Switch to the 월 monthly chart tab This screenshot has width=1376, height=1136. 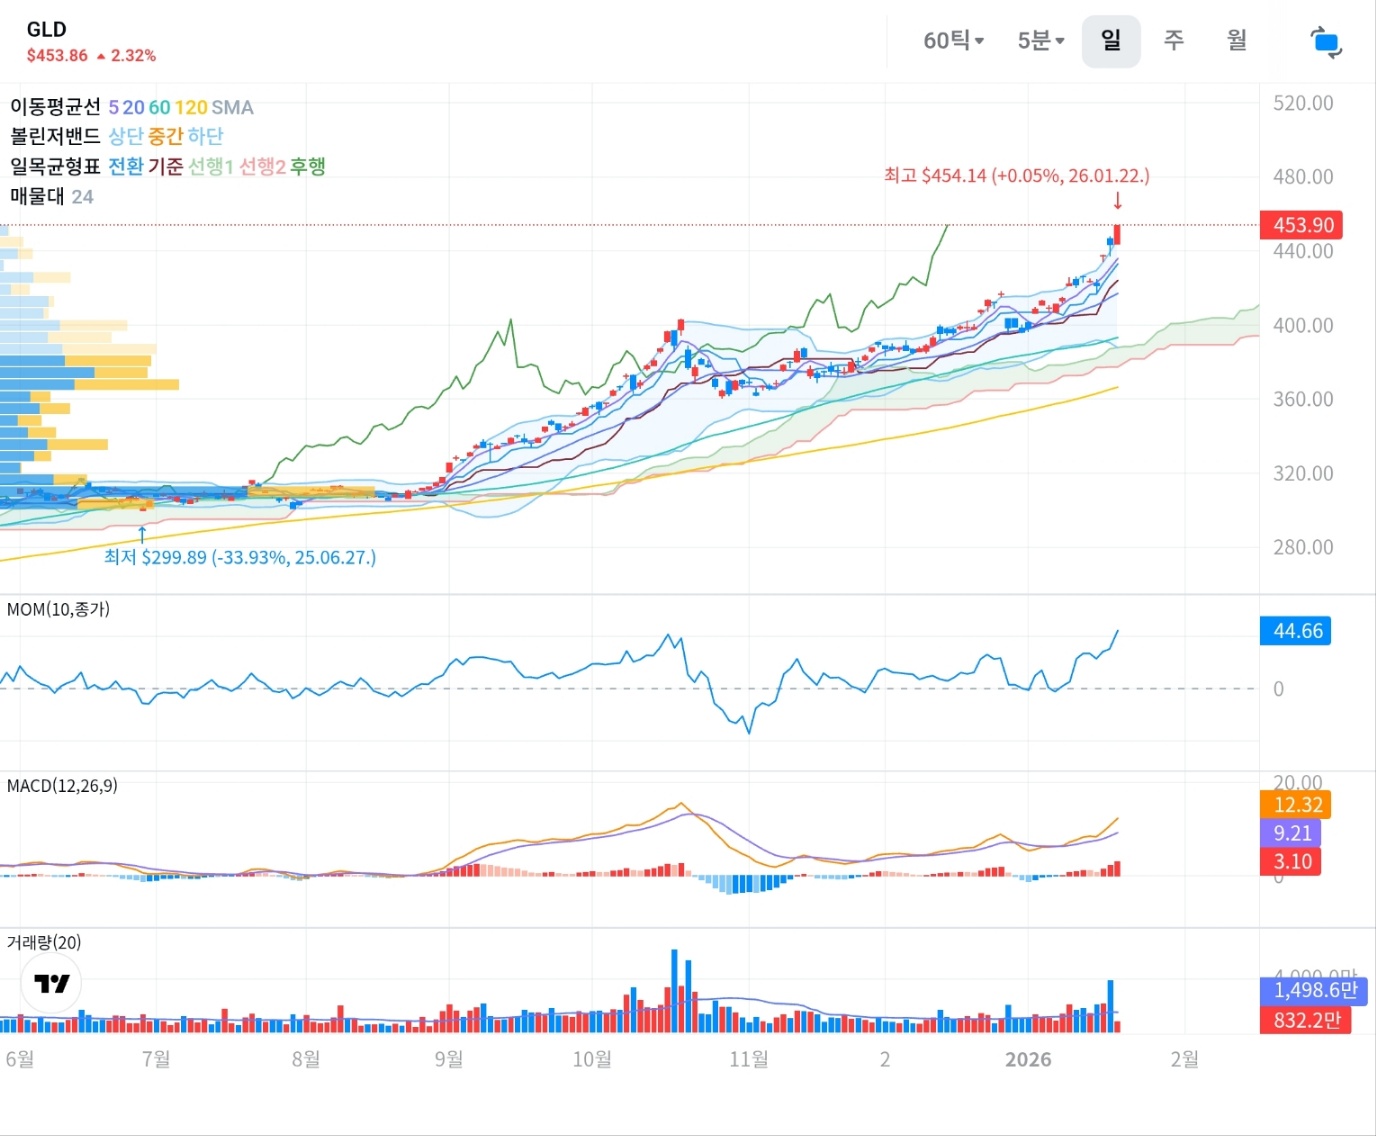(x=1237, y=41)
